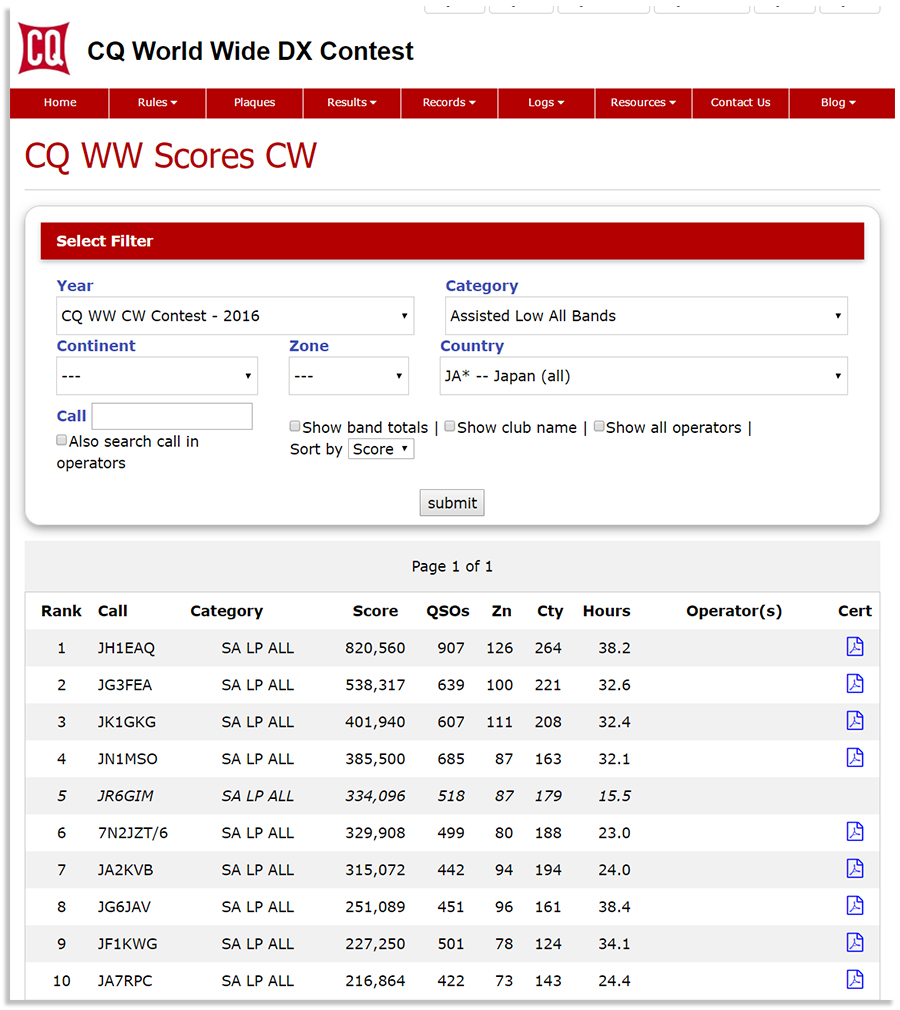Expand the Category dropdown
The image size is (900, 1010).
646,316
